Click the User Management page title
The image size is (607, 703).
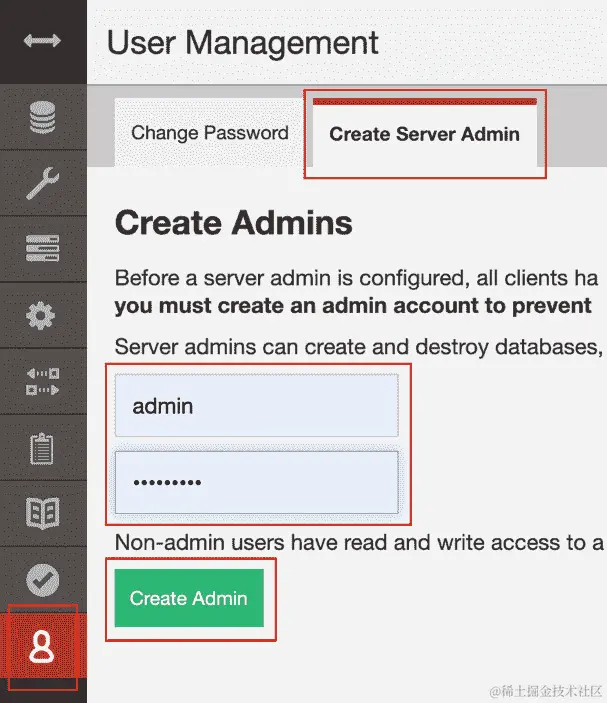pyautogui.click(x=243, y=43)
